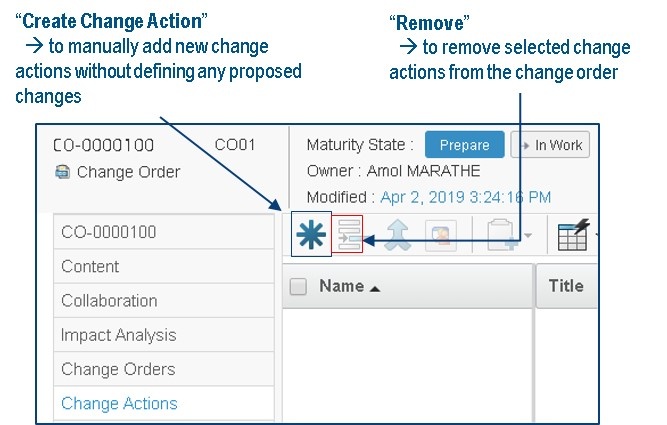Promote to In Work state button

pos(551,145)
